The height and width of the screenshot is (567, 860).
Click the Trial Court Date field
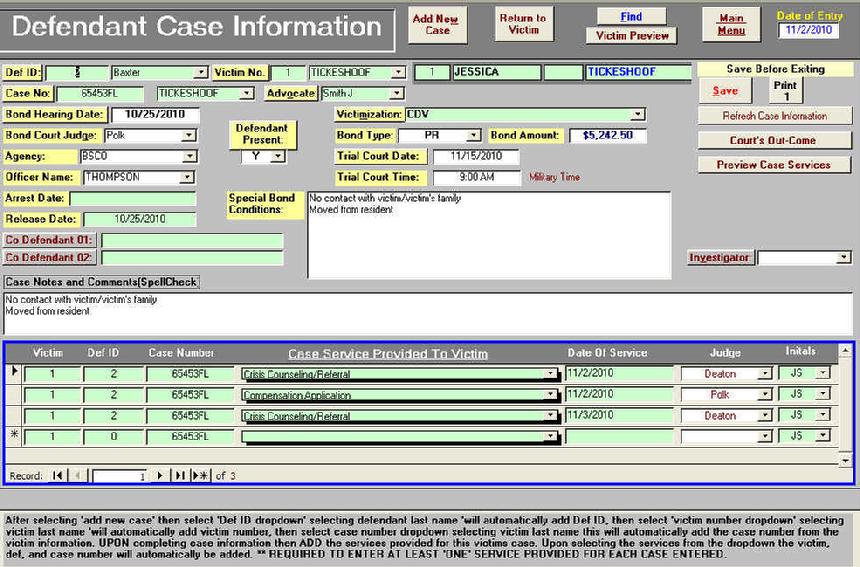(x=476, y=156)
